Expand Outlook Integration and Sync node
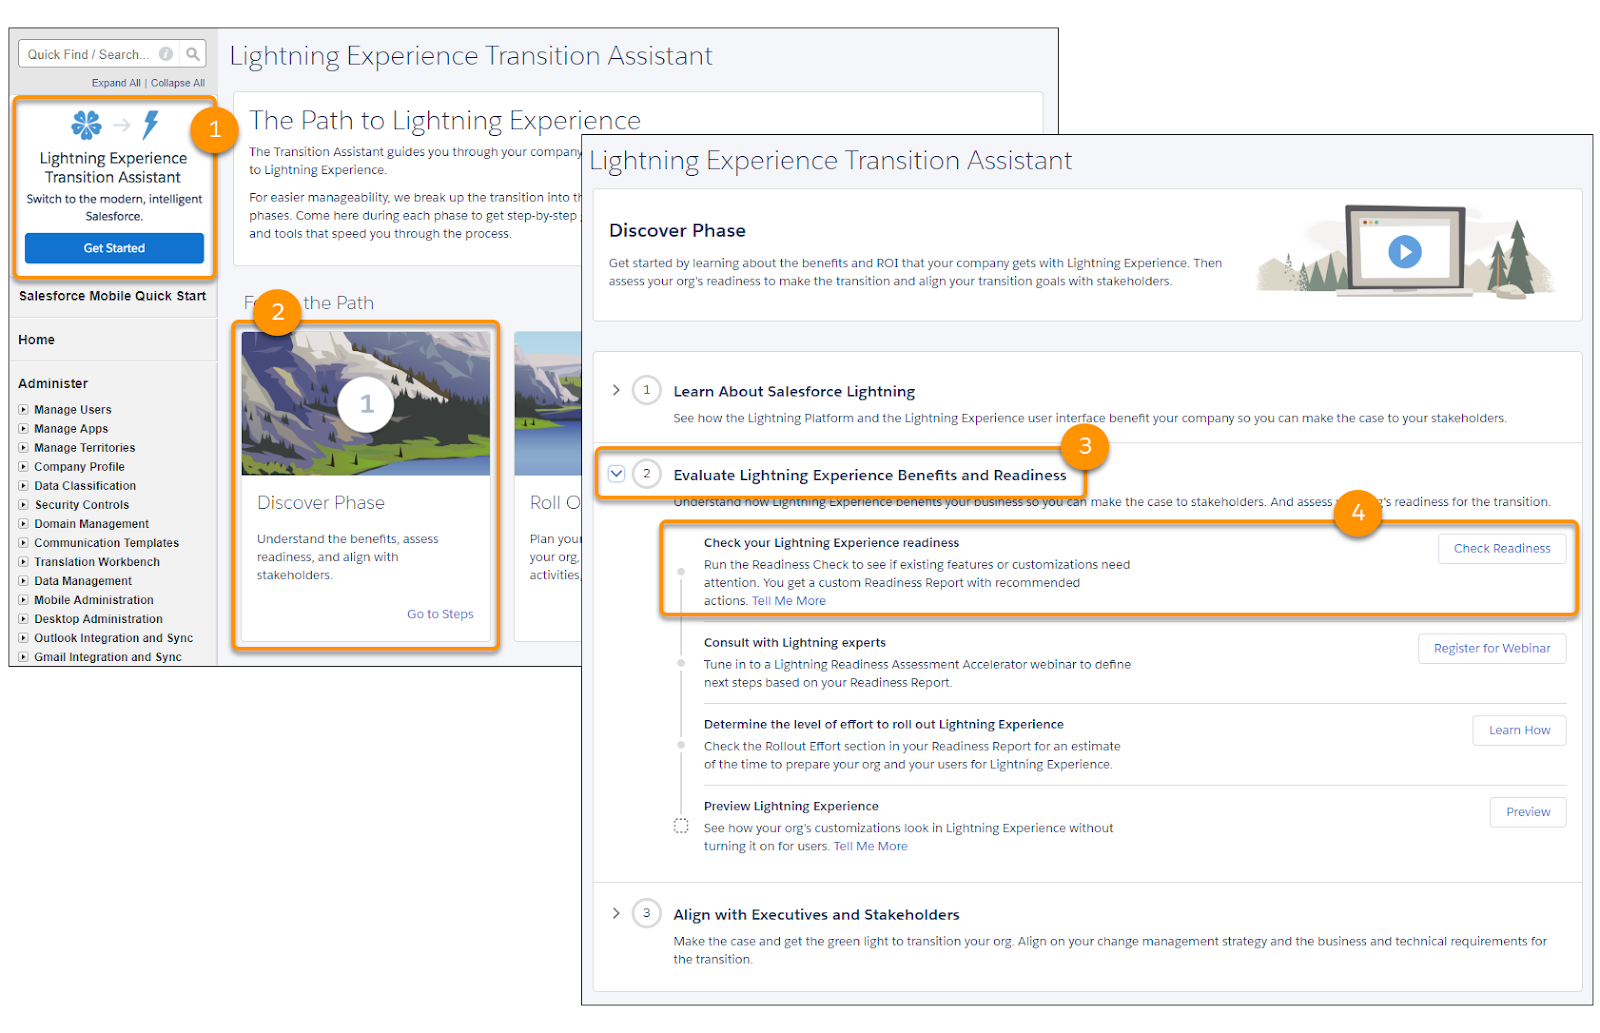Screen dimensions: 1600x1033 [x=23, y=637]
